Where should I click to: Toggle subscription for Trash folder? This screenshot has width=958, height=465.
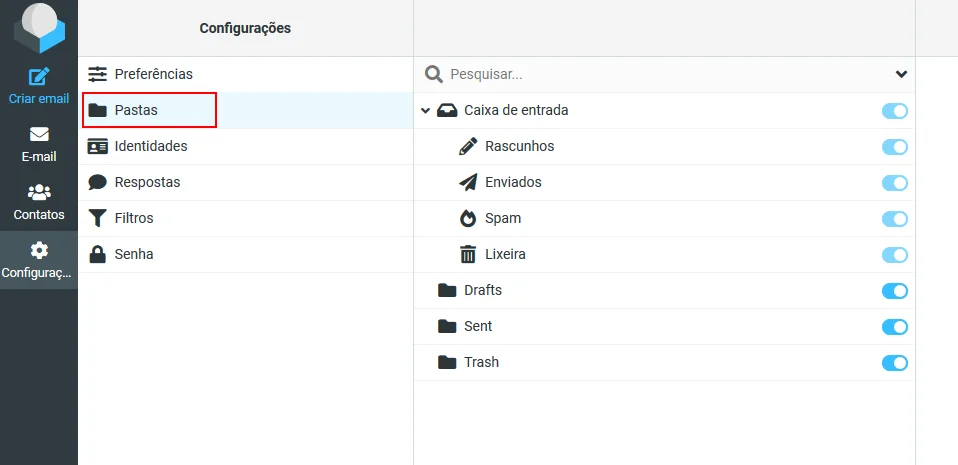coord(894,363)
